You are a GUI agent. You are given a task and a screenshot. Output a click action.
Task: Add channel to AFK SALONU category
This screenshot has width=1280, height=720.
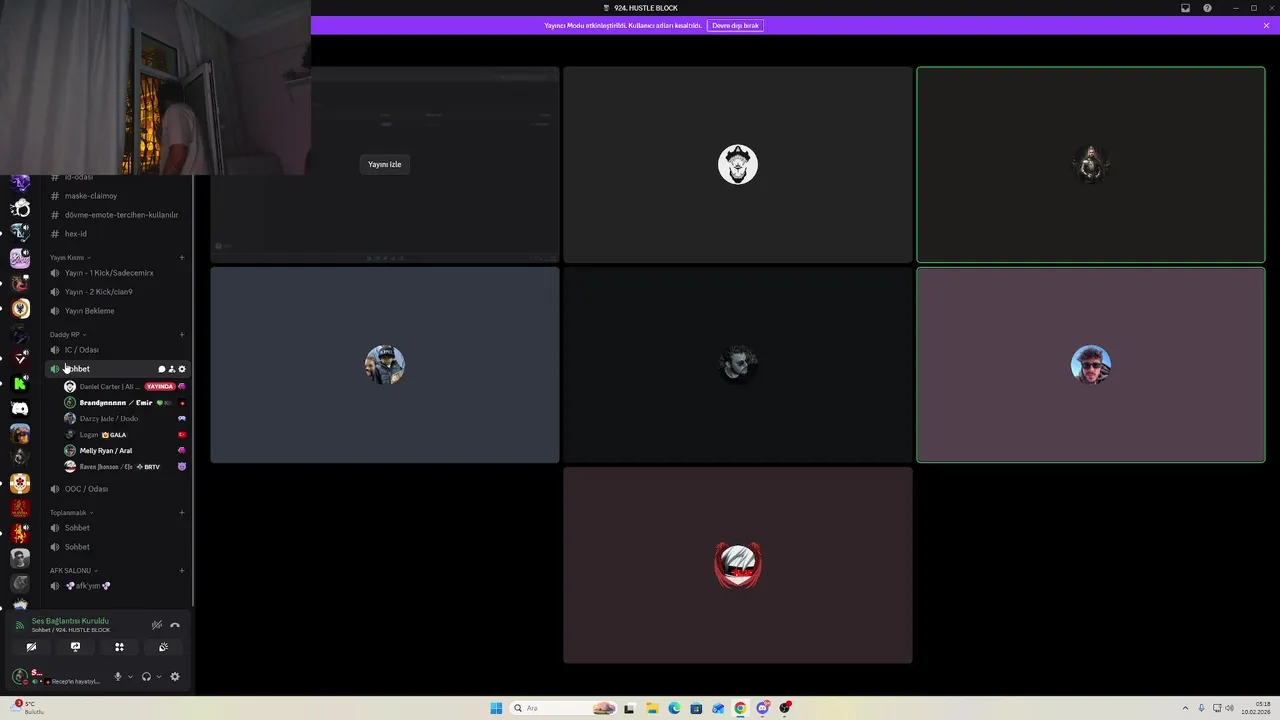[182, 571]
